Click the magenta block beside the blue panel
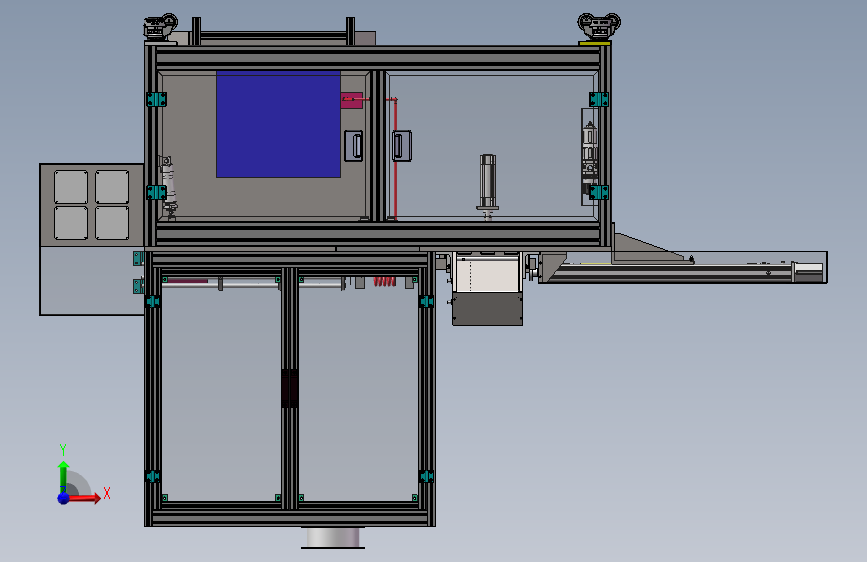 (x=352, y=100)
